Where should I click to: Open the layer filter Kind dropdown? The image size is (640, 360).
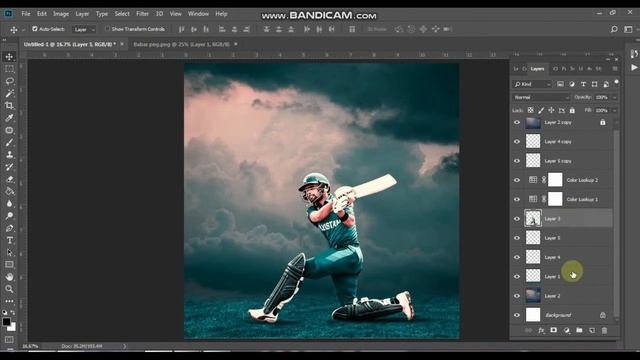click(x=532, y=84)
